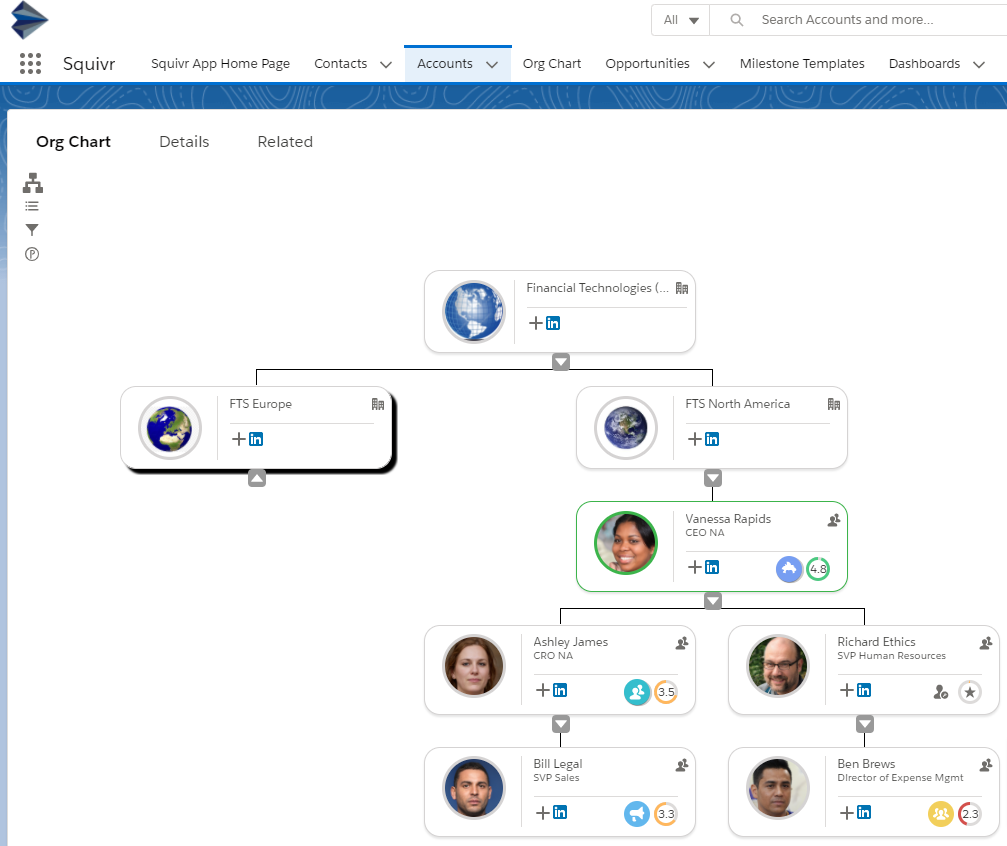Click the plus icon on the Financial Technologies card
The height and width of the screenshot is (846, 1007).
[536, 323]
